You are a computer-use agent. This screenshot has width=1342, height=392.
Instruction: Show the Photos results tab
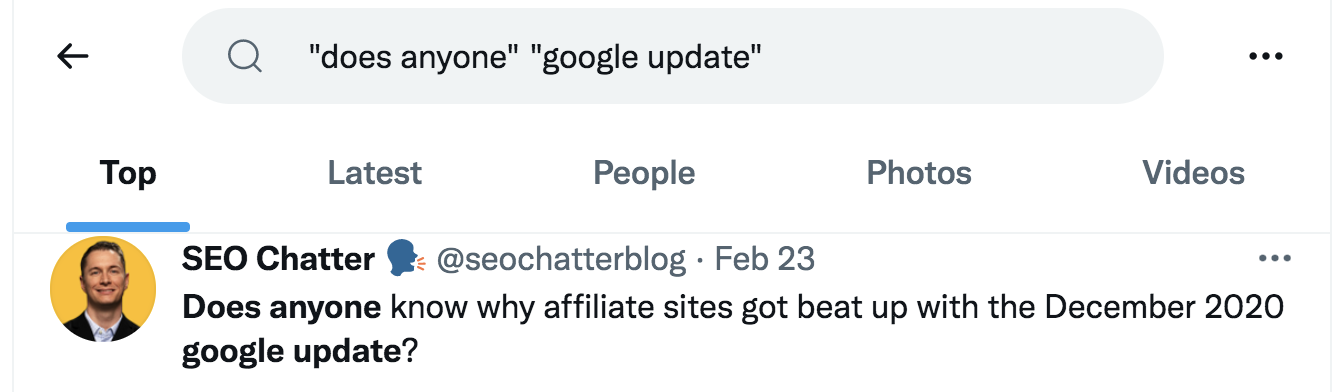(x=919, y=173)
